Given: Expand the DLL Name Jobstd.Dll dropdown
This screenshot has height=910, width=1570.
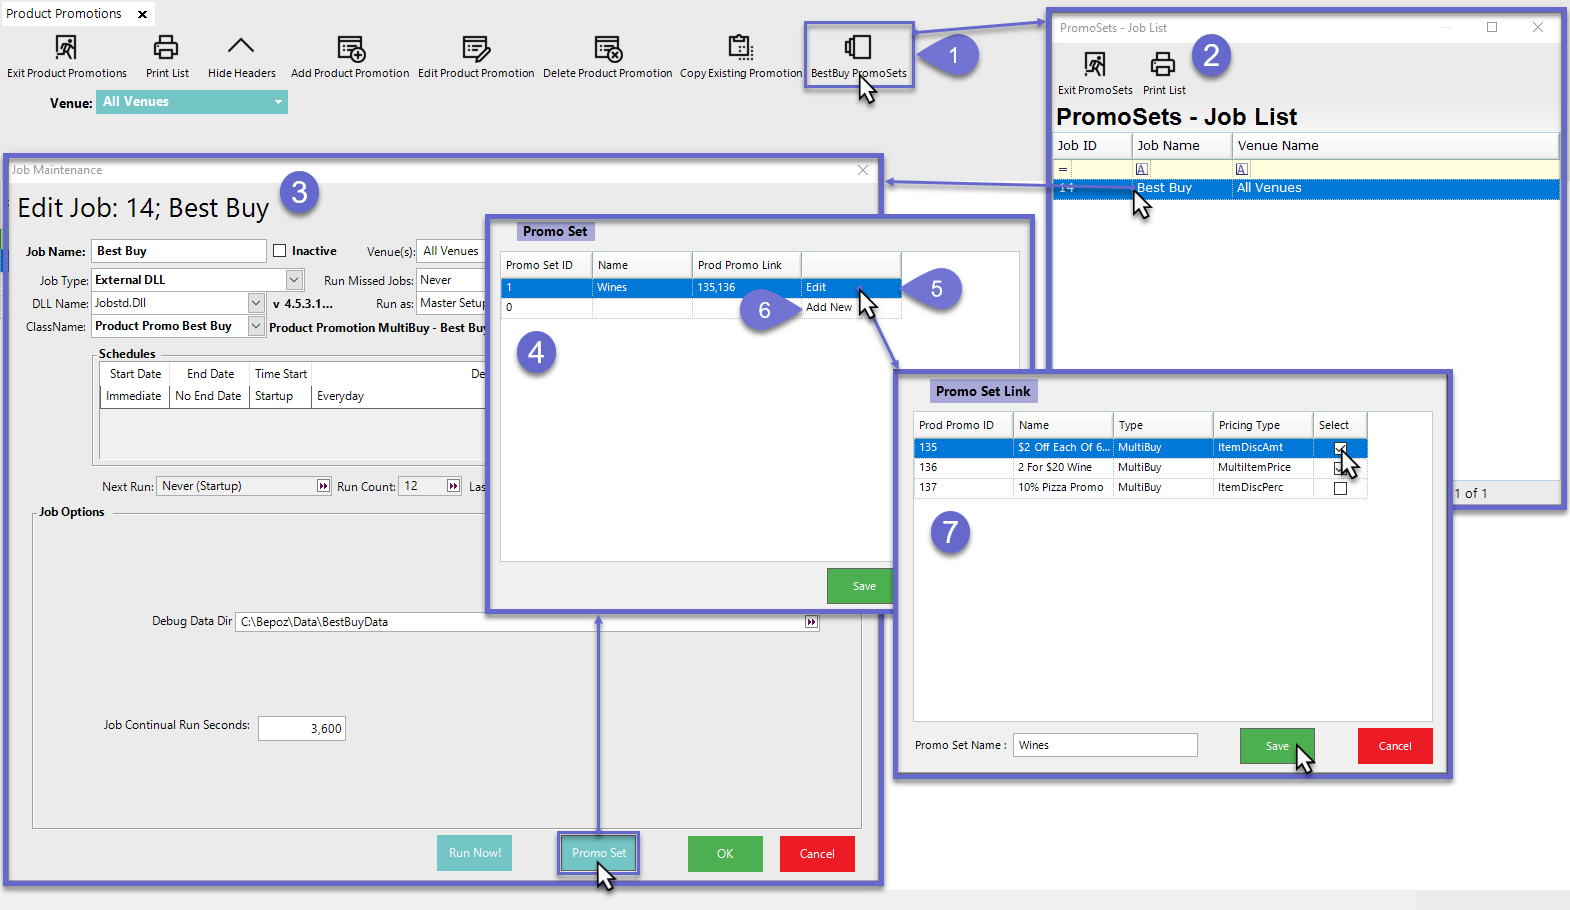Looking at the screenshot, I should click(256, 303).
